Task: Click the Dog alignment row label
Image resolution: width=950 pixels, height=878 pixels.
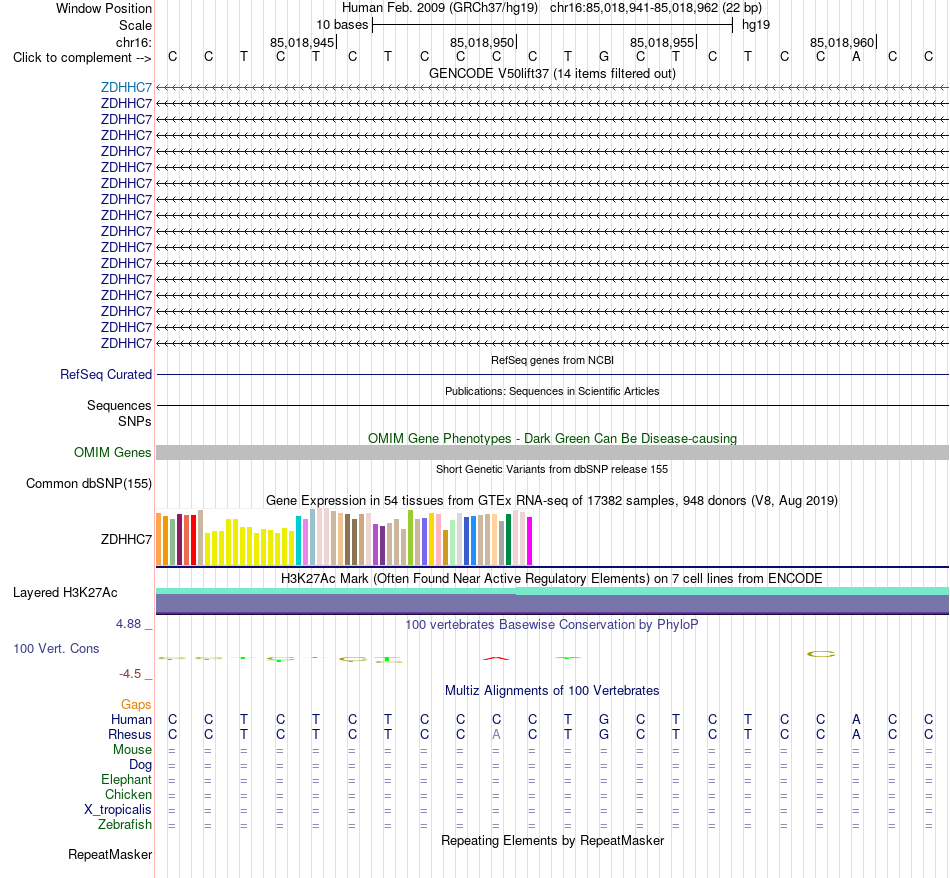Action: pyautogui.click(x=140, y=765)
